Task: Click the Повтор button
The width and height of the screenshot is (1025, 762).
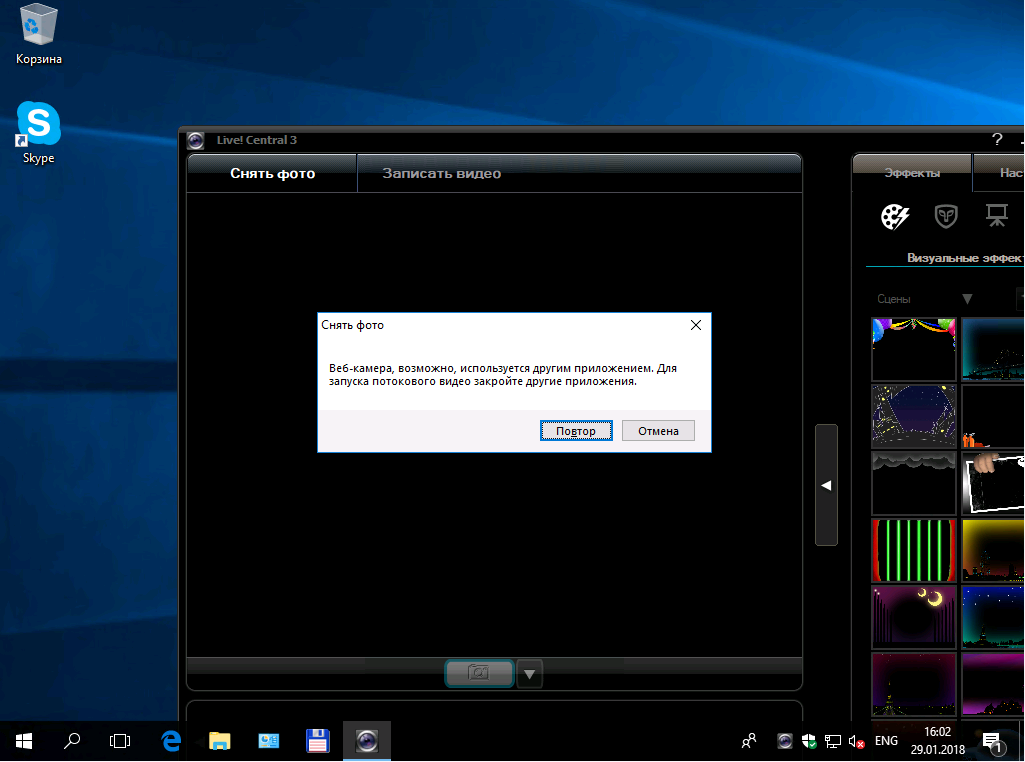Action: click(576, 431)
